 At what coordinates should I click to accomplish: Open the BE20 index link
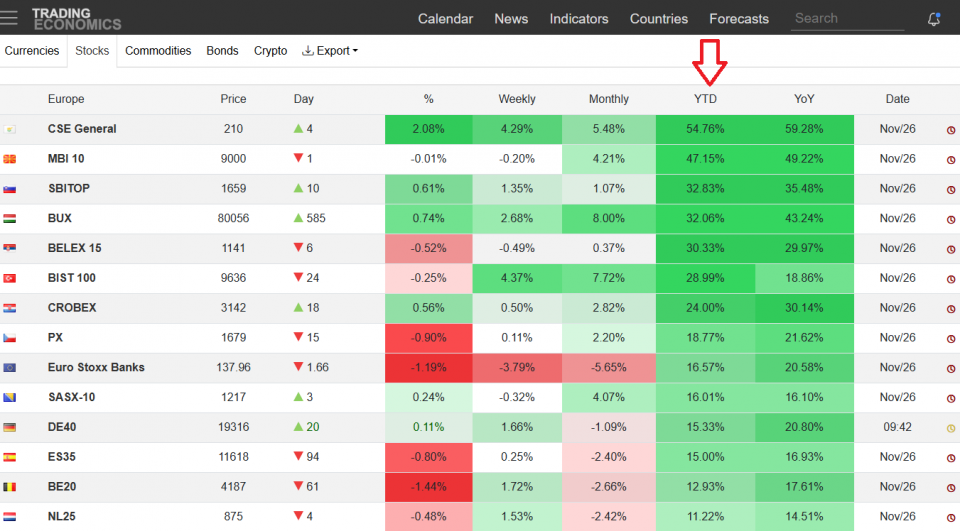pyautogui.click(x=62, y=486)
